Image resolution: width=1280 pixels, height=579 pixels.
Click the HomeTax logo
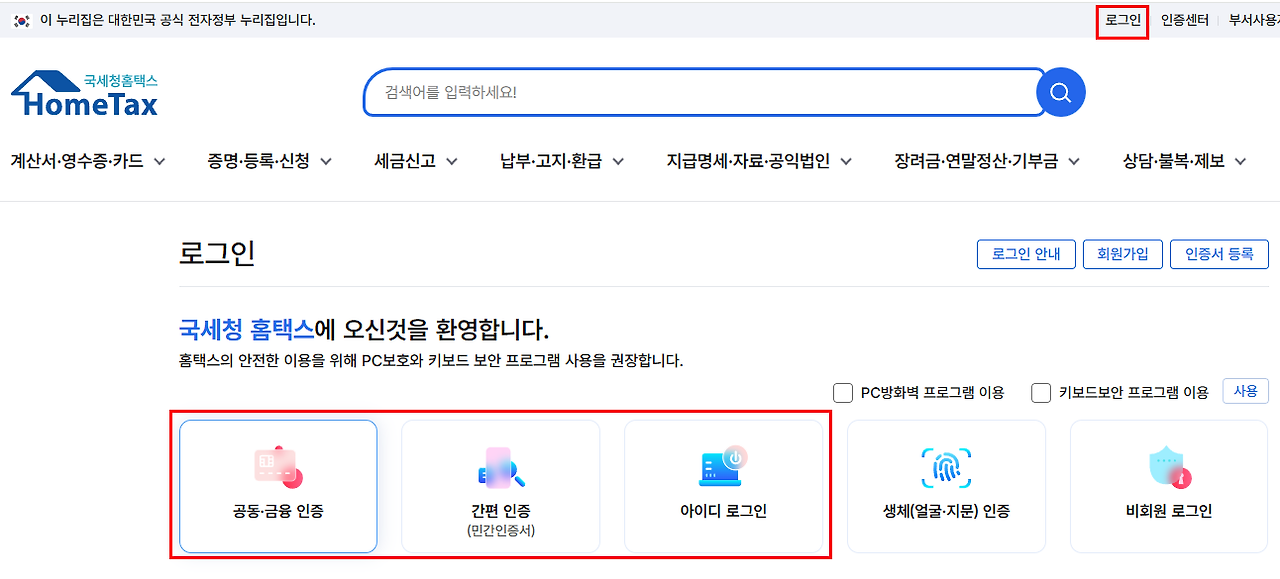pyautogui.click(x=85, y=94)
